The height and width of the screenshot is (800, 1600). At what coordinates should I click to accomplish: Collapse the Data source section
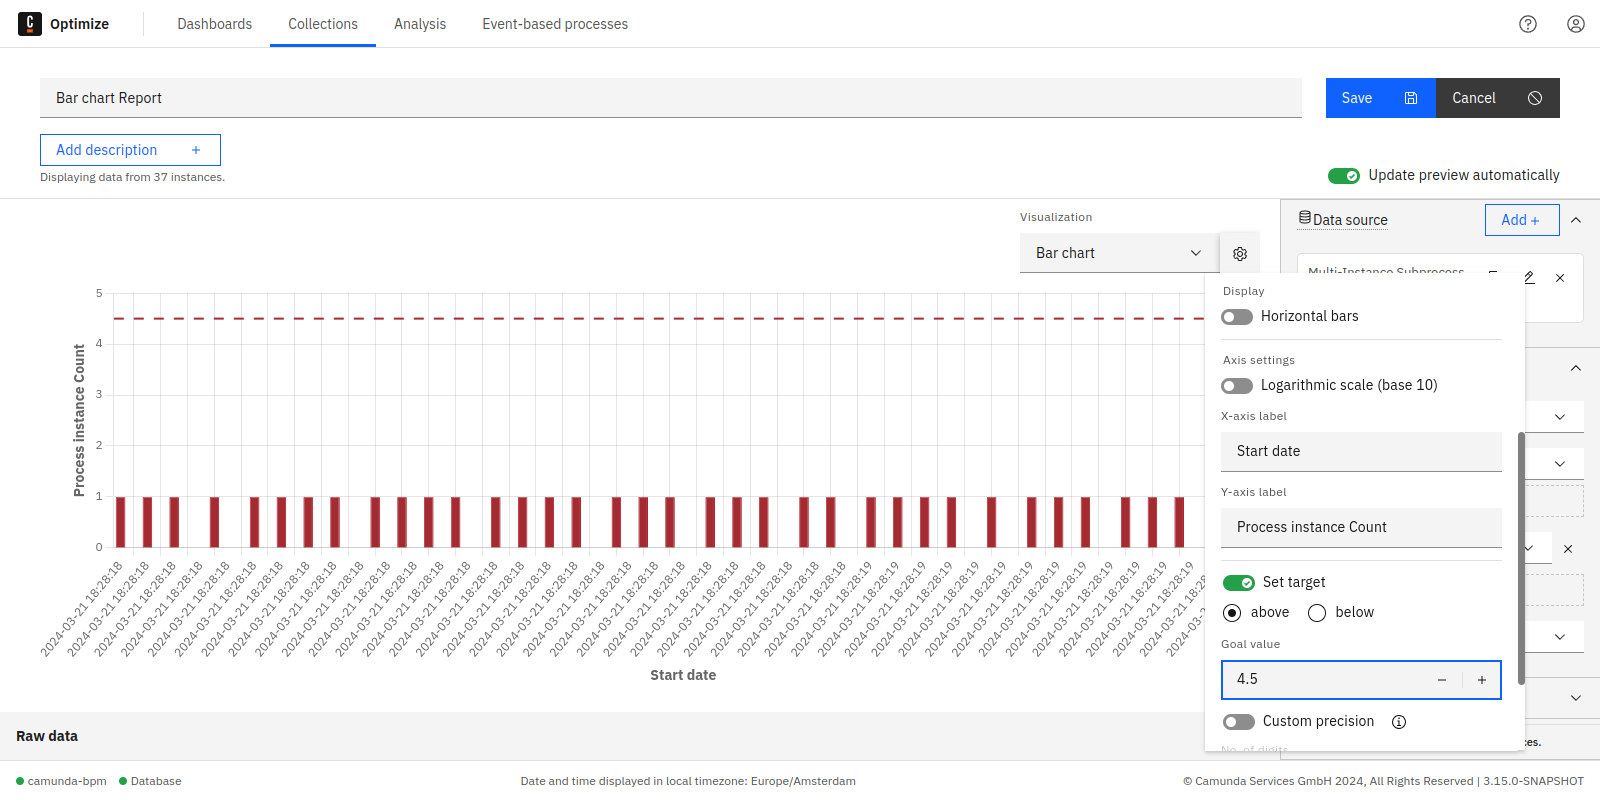[1575, 220]
